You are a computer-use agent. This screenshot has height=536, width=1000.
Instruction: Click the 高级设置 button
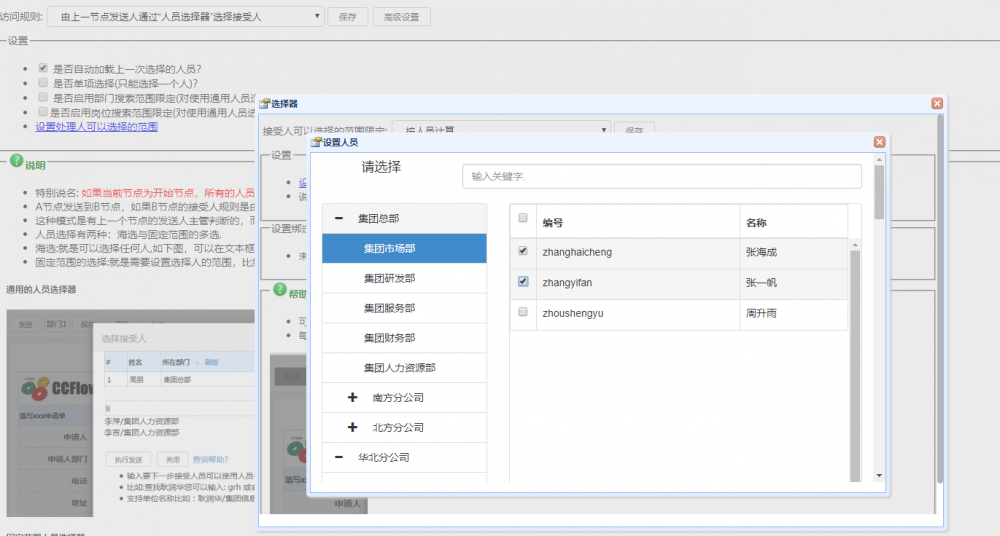click(402, 17)
